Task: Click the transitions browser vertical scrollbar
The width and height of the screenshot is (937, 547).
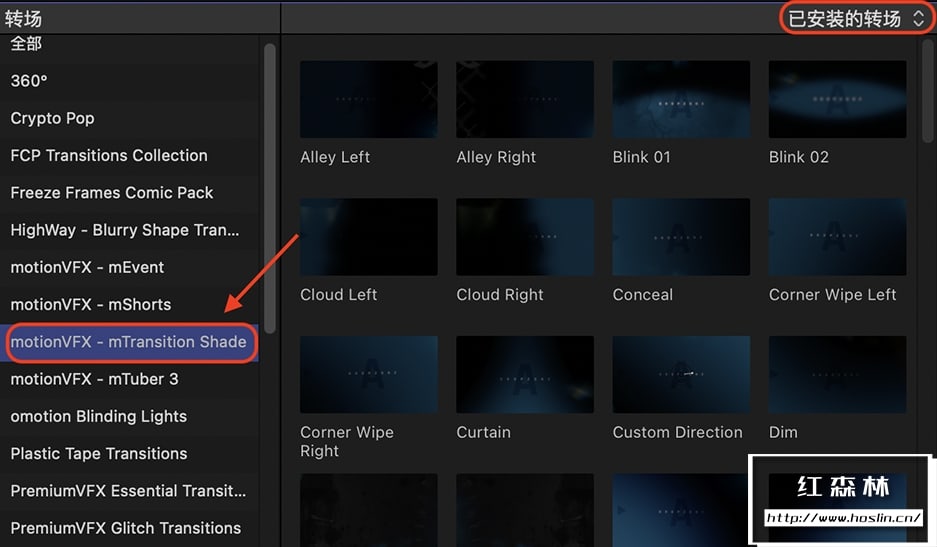Action: click(x=928, y=90)
